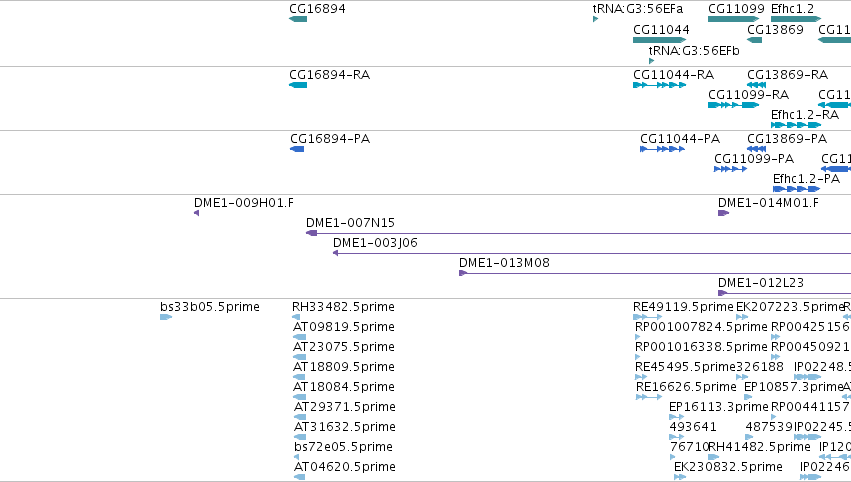851x482 pixels.
Task: Click the DME1-013M08 start arrow
Action: (x=462, y=273)
